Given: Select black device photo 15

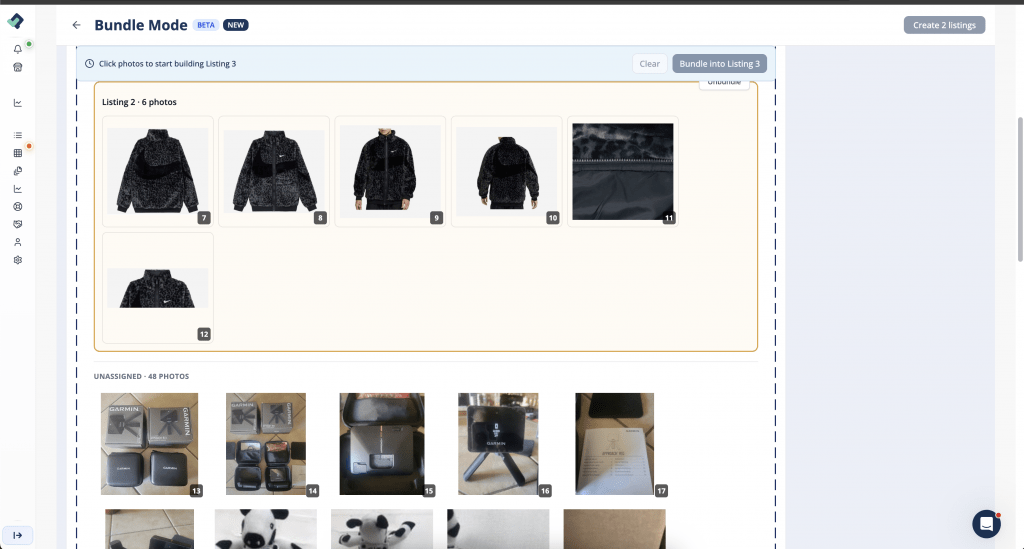Looking at the screenshot, I should (382, 444).
